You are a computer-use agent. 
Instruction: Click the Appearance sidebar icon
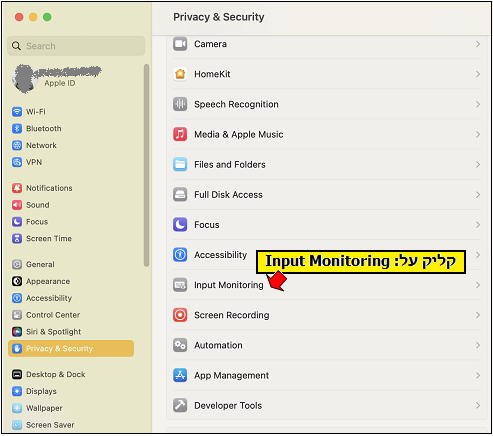point(17,281)
